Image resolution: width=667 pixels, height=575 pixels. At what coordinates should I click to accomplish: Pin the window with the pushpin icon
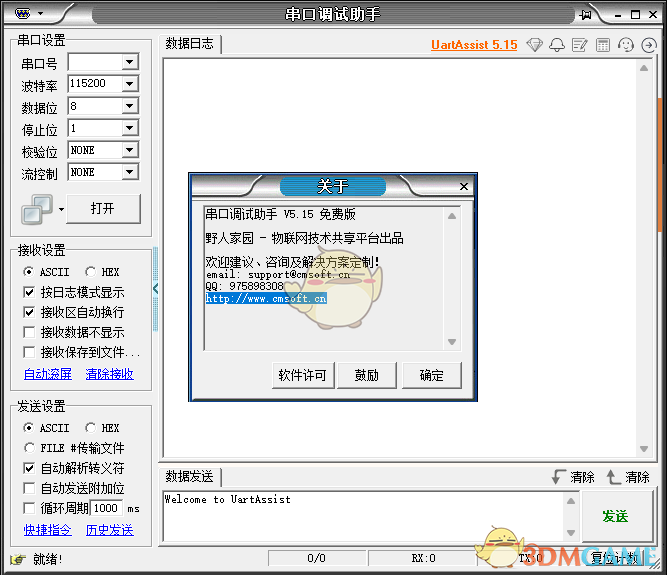click(585, 15)
